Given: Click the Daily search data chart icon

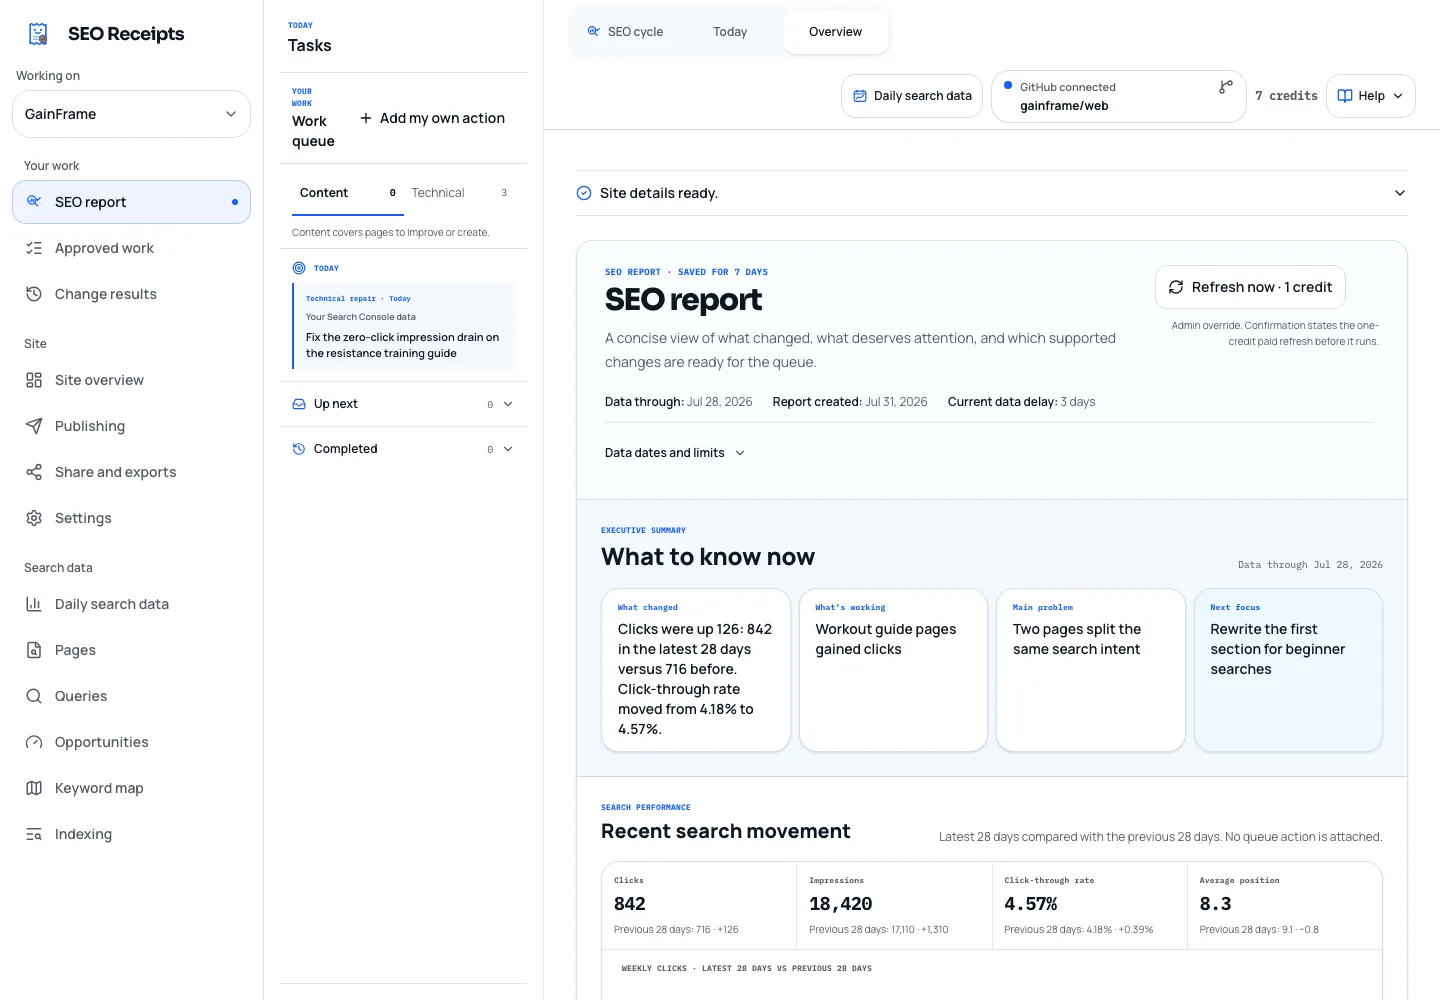Looking at the screenshot, I should 34,604.
